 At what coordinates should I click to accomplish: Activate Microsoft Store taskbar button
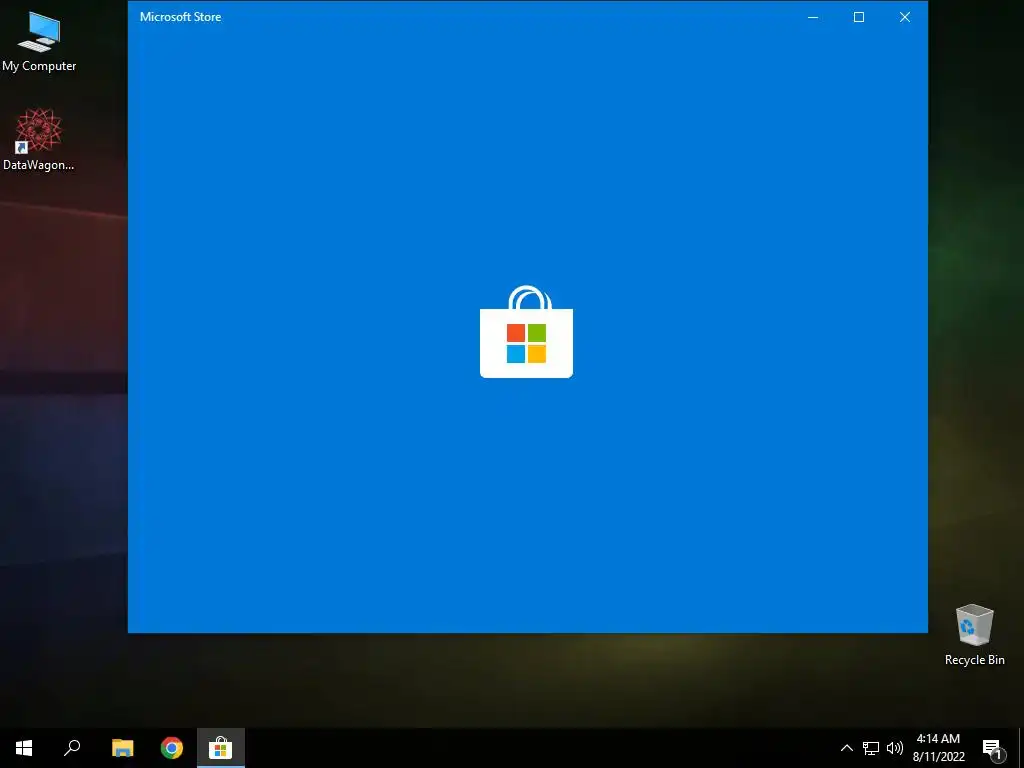221,748
